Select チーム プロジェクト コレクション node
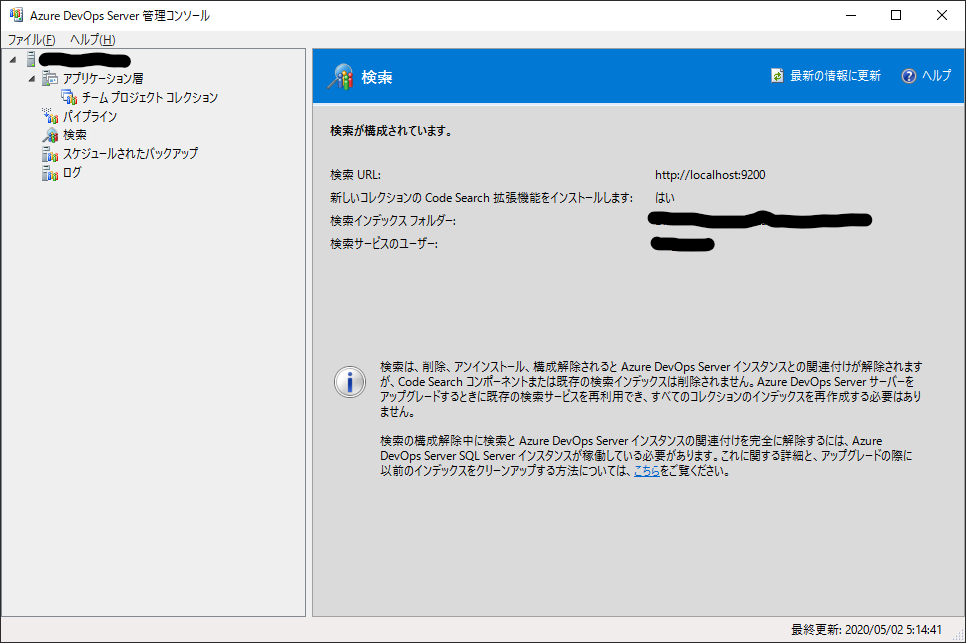The width and height of the screenshot is (966, 643). pyautogui.click(x=150, y=97)
